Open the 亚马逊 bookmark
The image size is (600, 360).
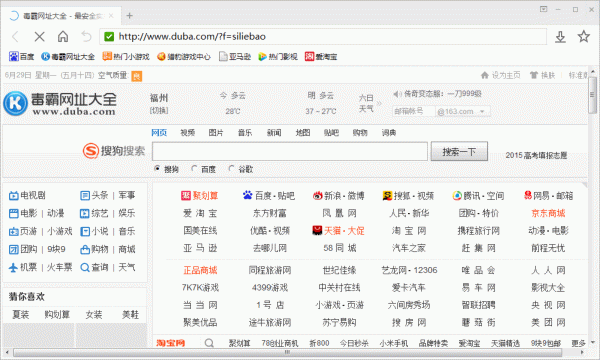[x=235, y=57]
